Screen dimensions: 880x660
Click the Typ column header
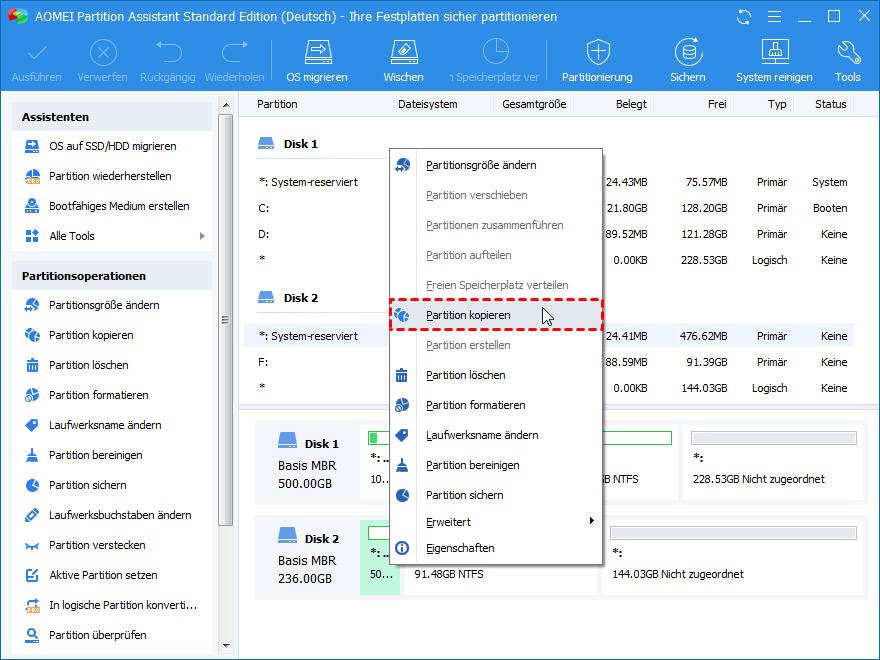point(777,104)
